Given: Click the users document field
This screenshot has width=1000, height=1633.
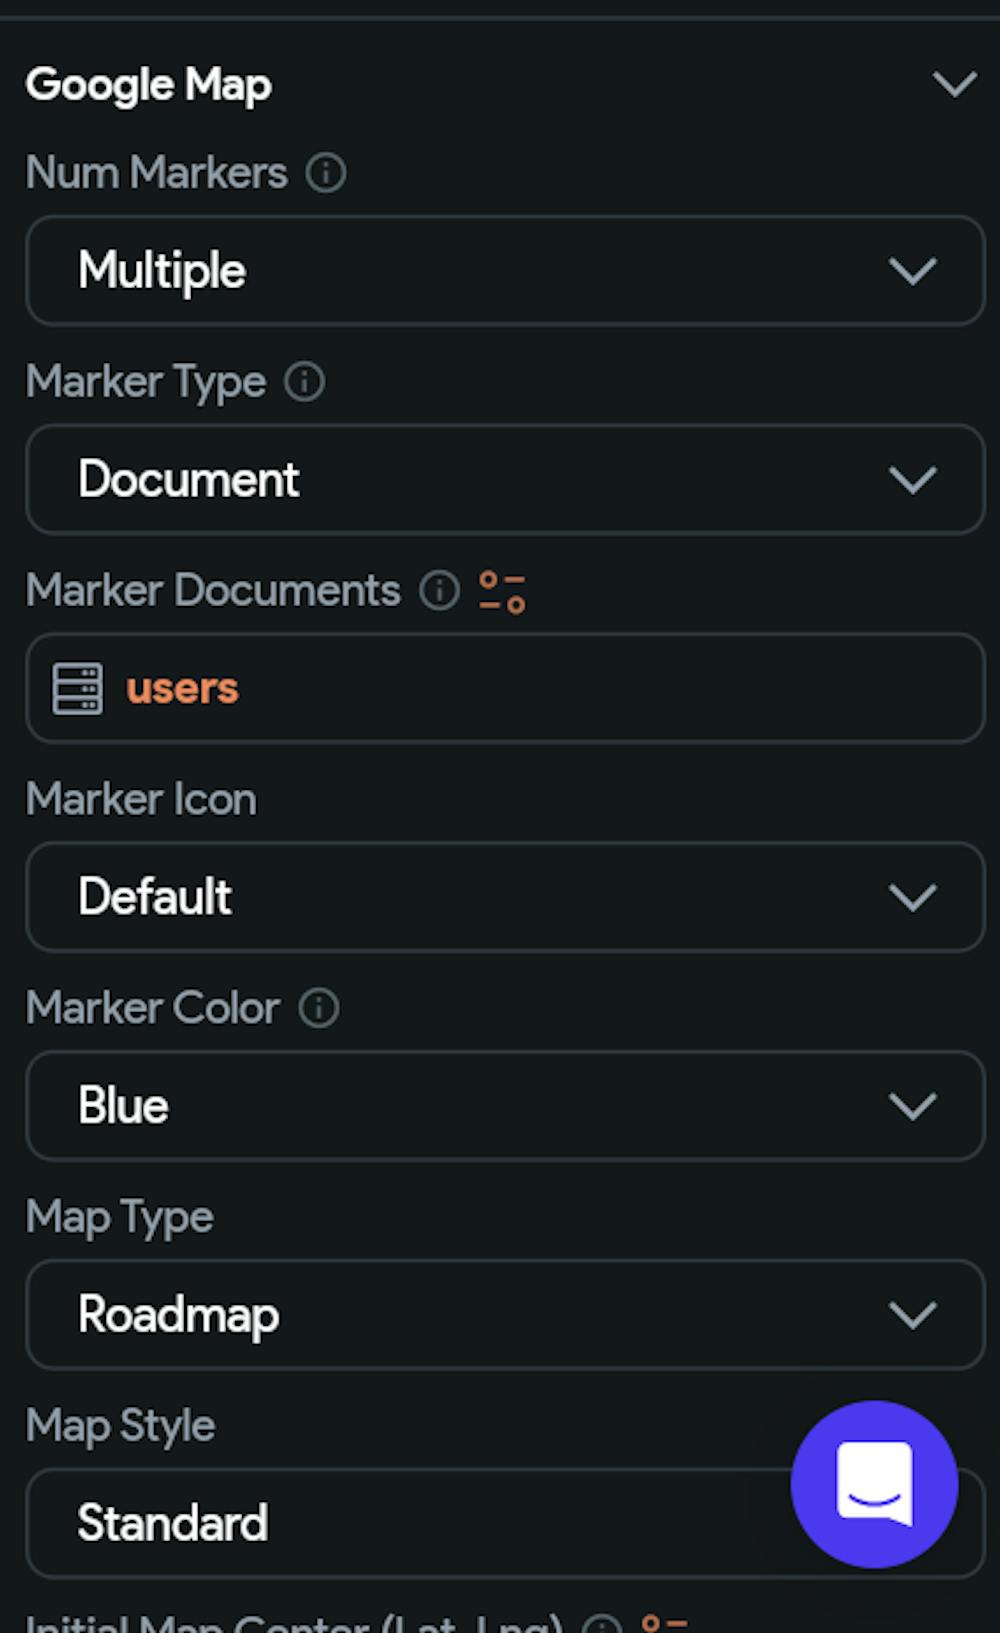Looking at the screenshot, I should pos(505,688).
